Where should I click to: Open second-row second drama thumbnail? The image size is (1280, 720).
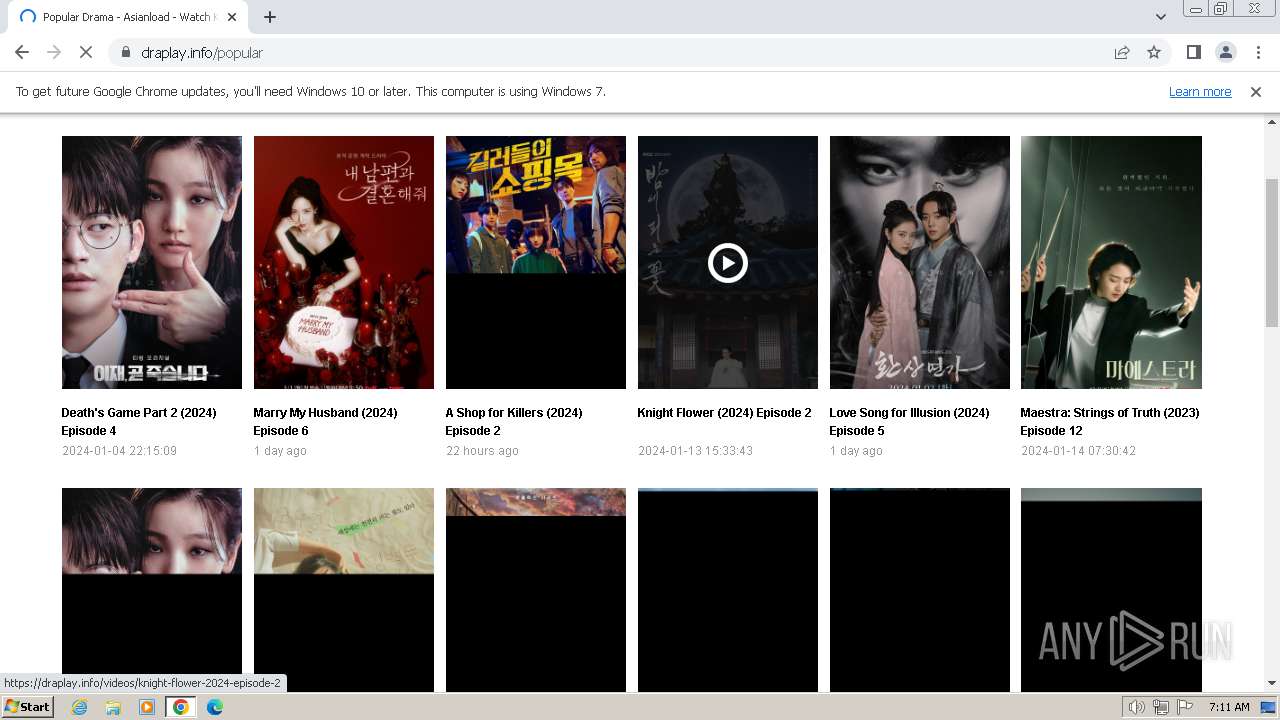344,589
